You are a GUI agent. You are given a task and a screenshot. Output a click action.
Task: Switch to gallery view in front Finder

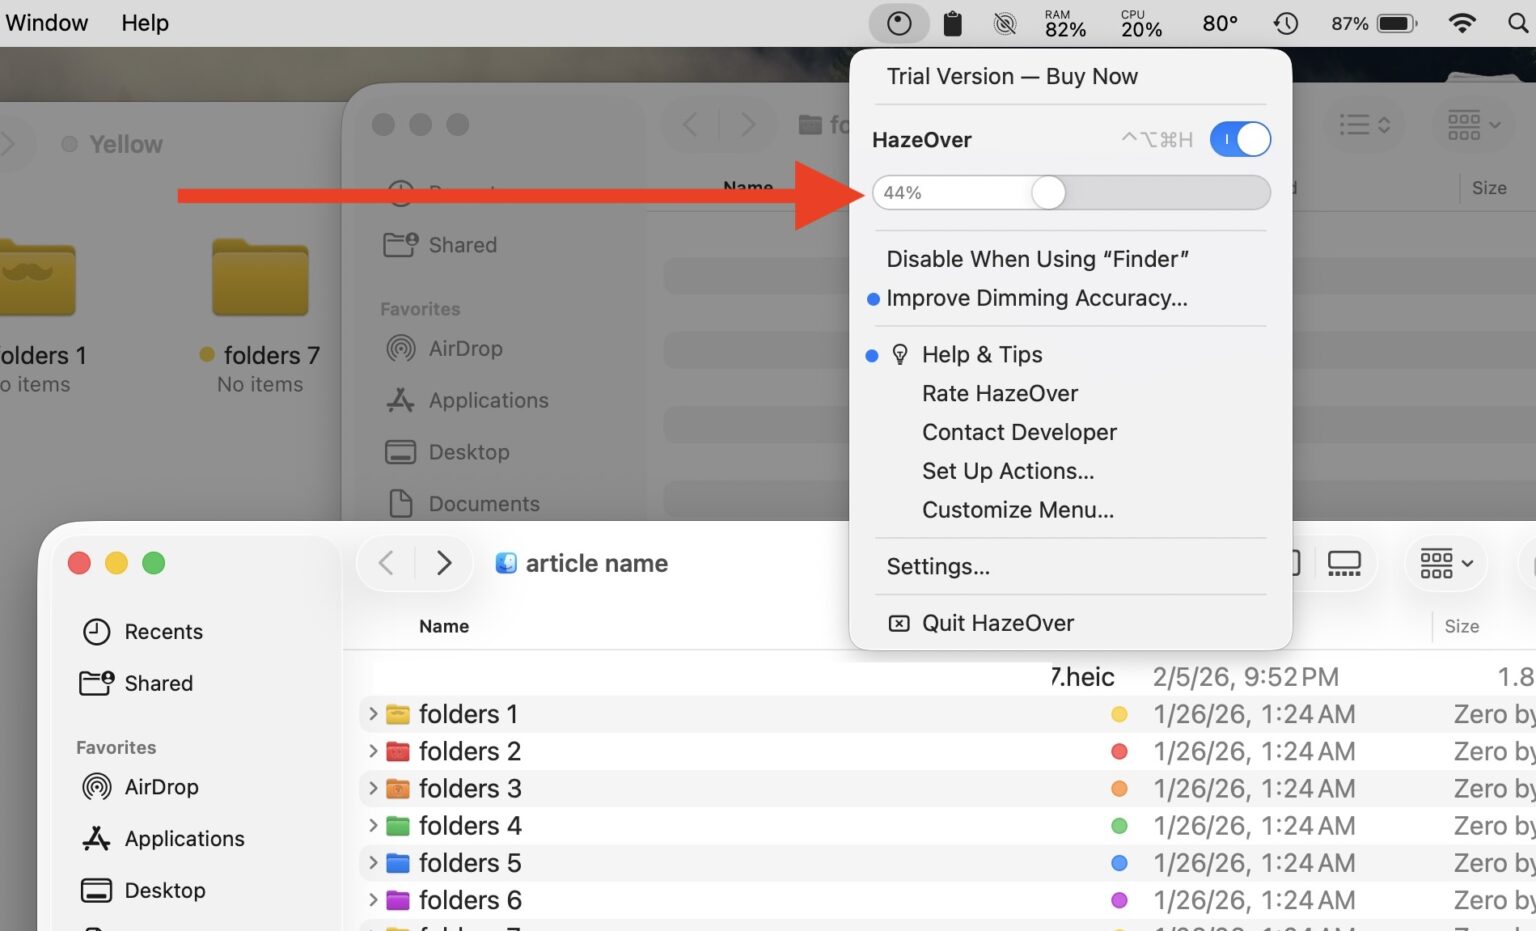[x=1344, y=563]
